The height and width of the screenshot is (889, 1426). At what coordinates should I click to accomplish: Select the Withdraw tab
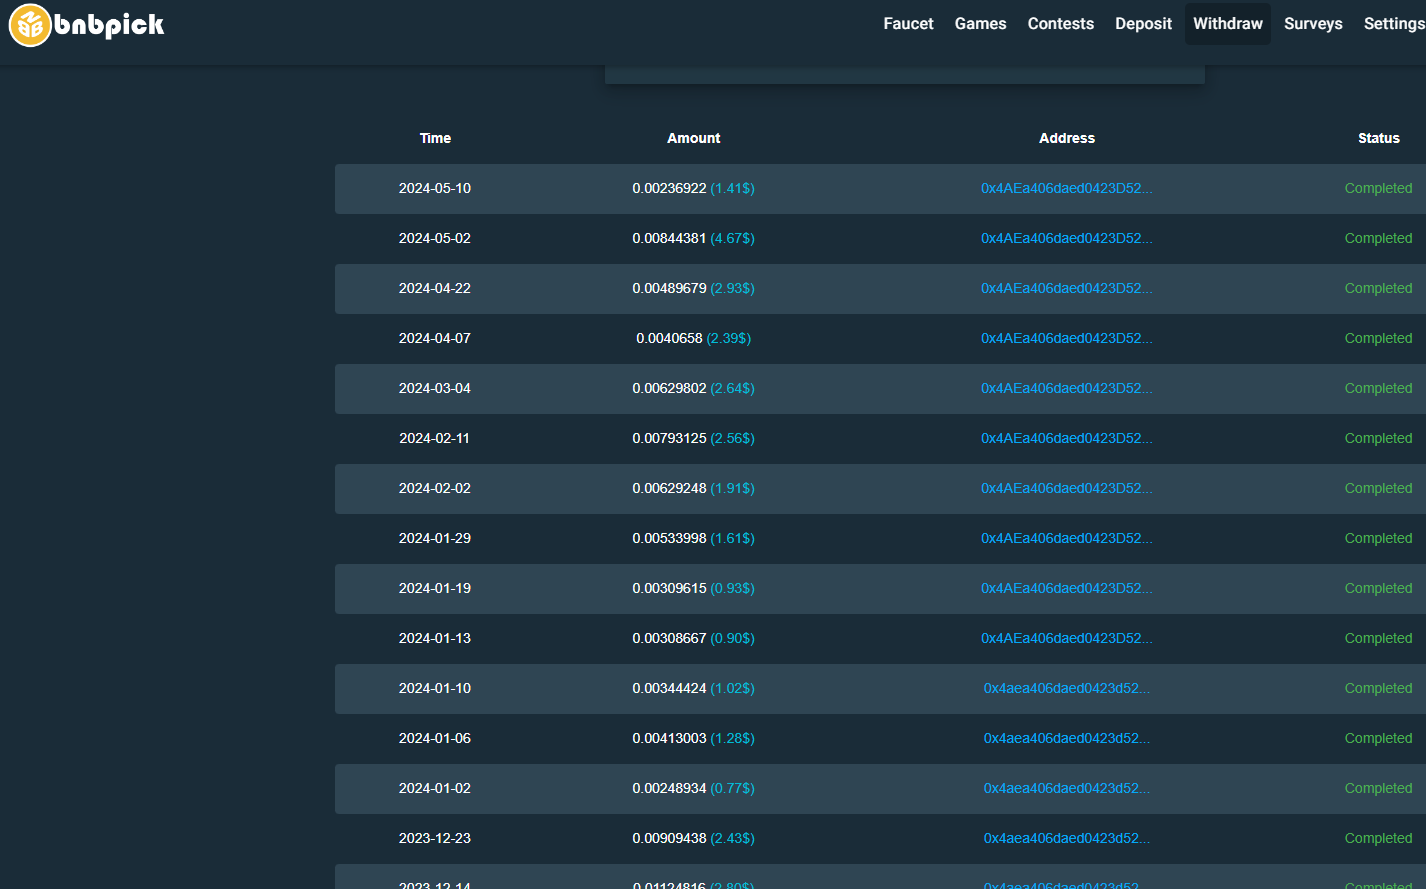click(x=1227, y=24)
